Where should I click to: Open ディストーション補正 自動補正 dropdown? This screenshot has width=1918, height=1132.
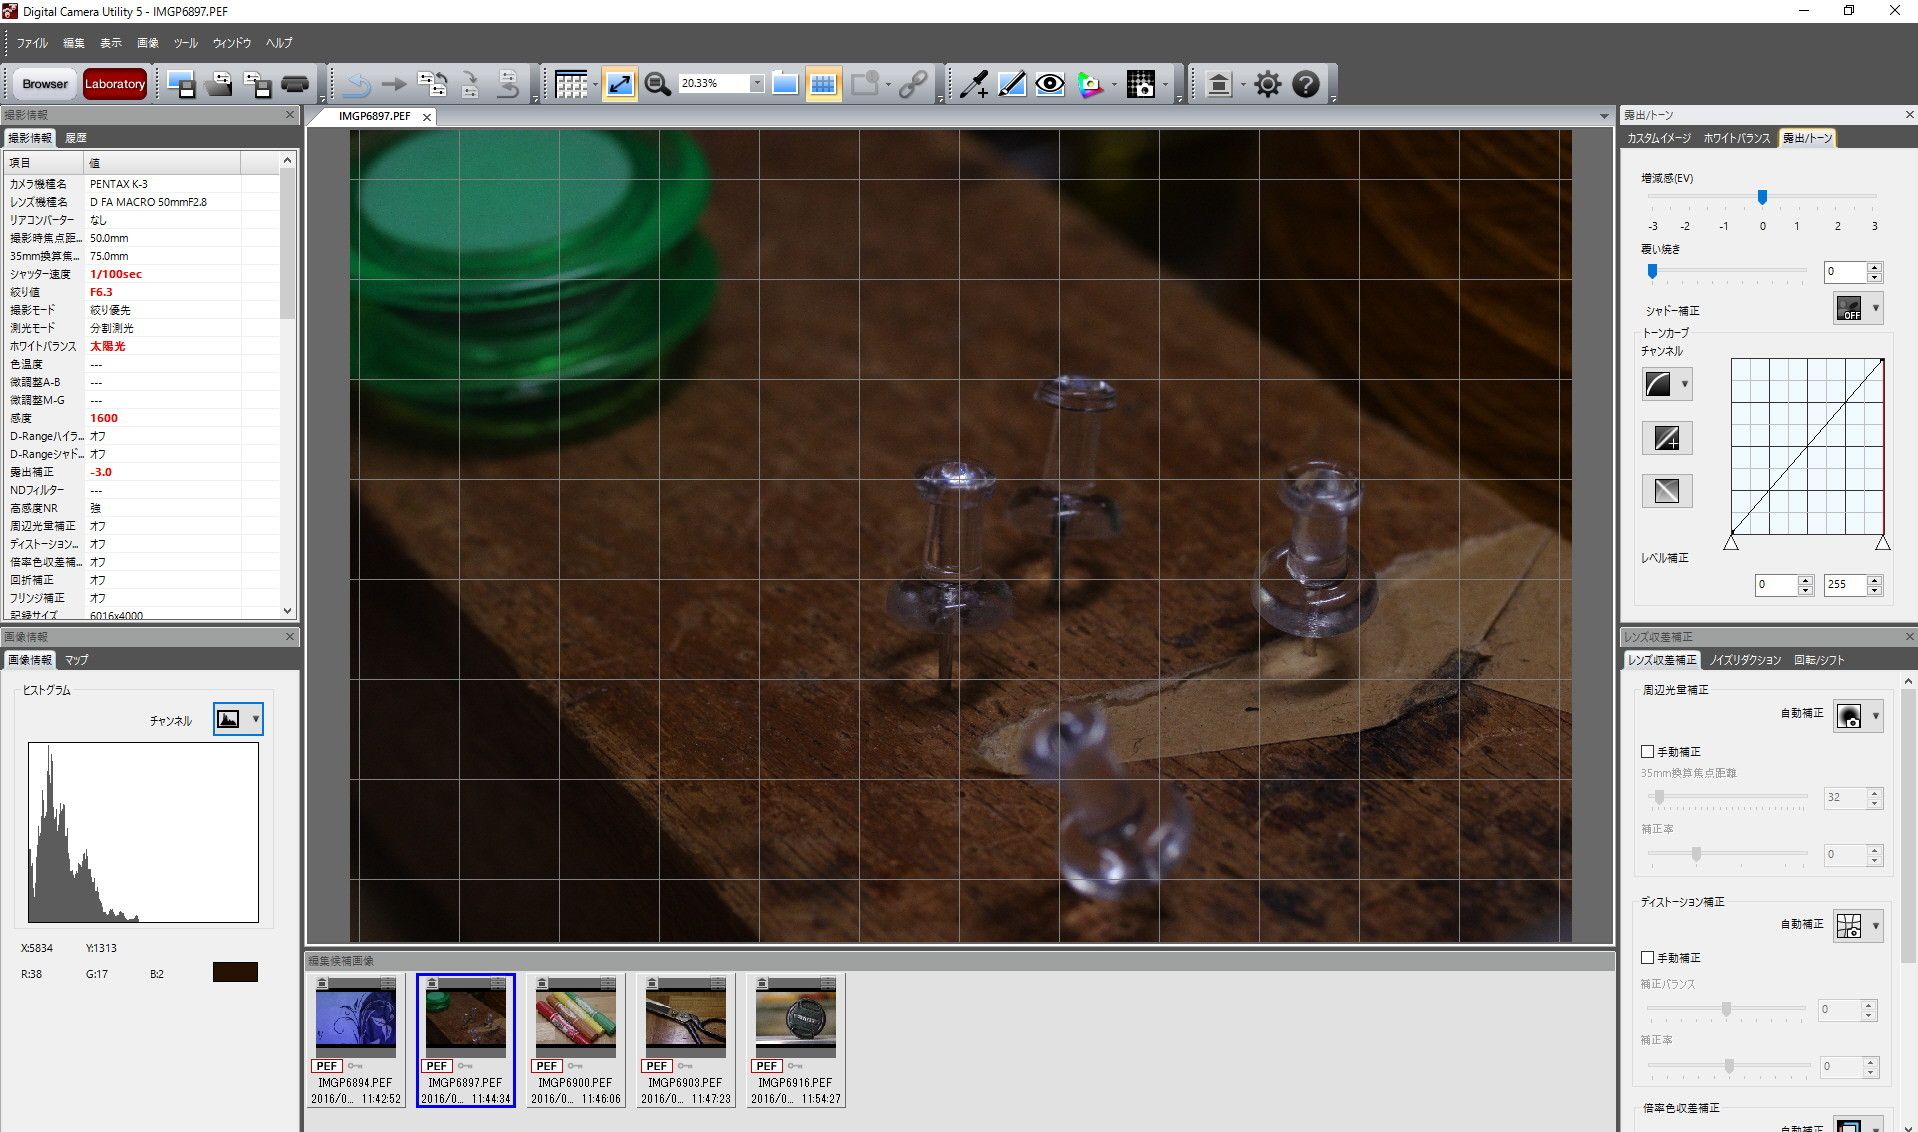click(1859, 926)
